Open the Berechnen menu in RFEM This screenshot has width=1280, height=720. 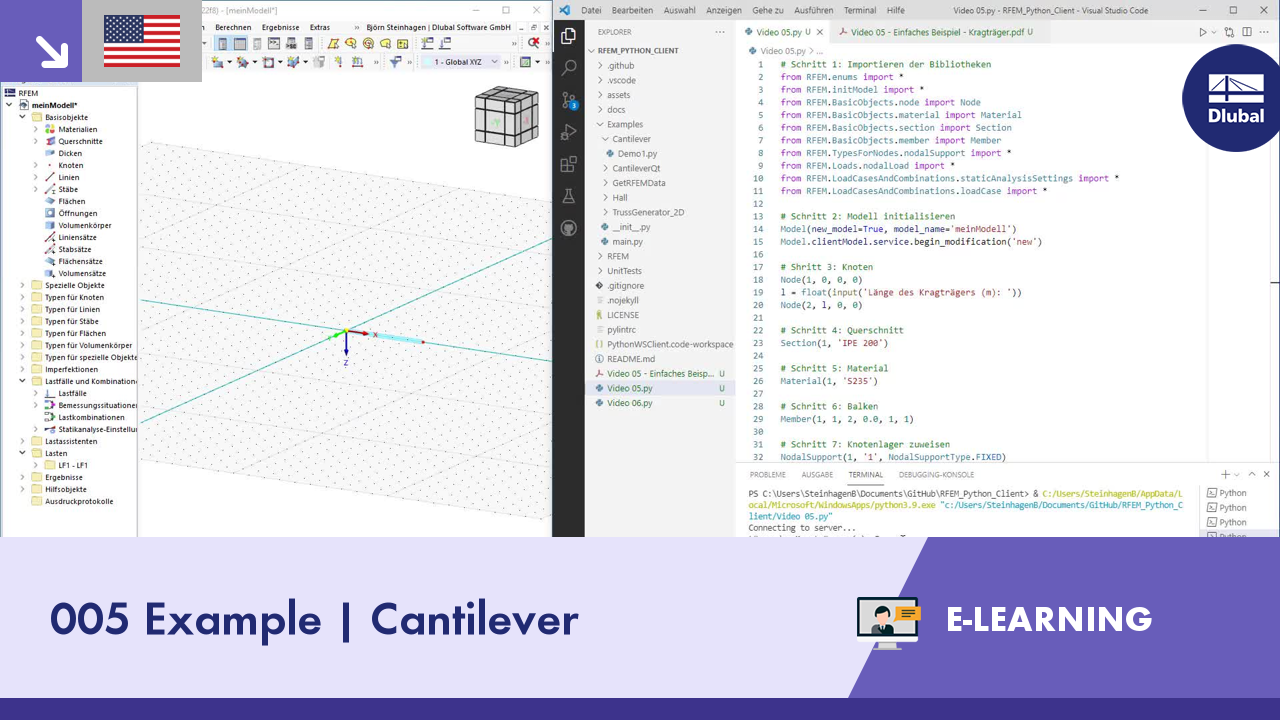pyautogui.click(x=233, y=27)
